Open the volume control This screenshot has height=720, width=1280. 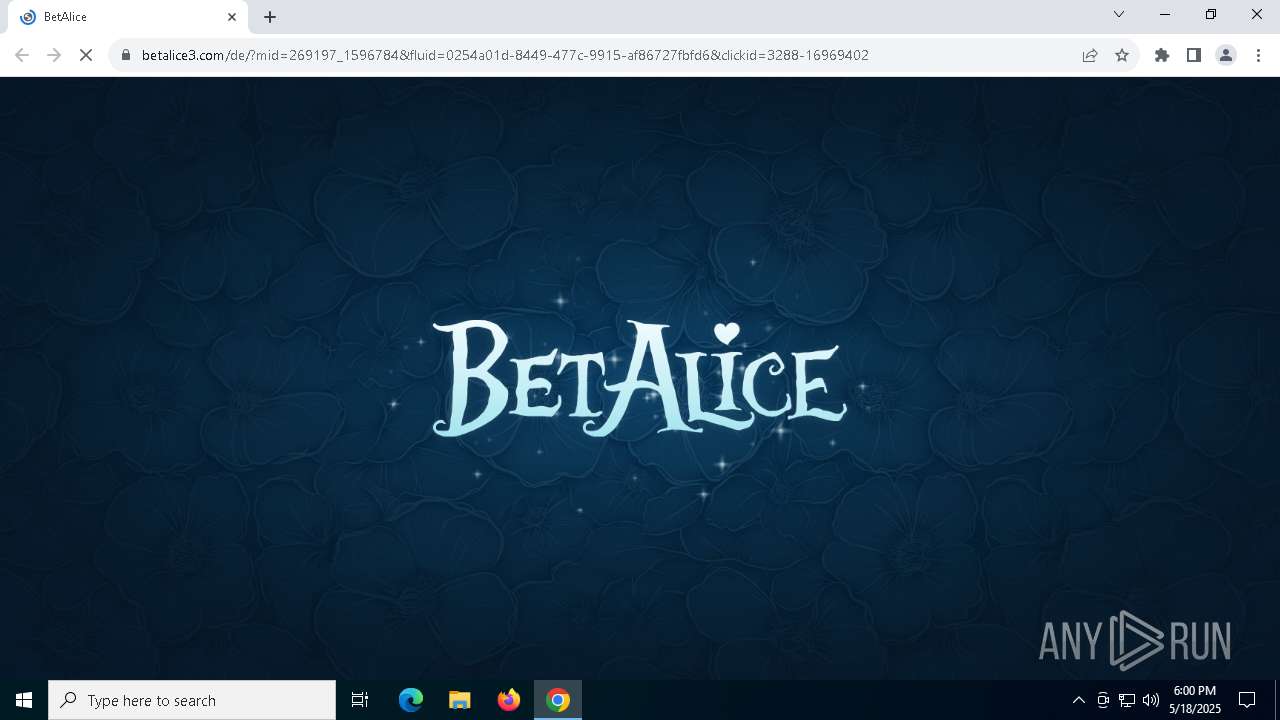click(x=1151, y=700)
